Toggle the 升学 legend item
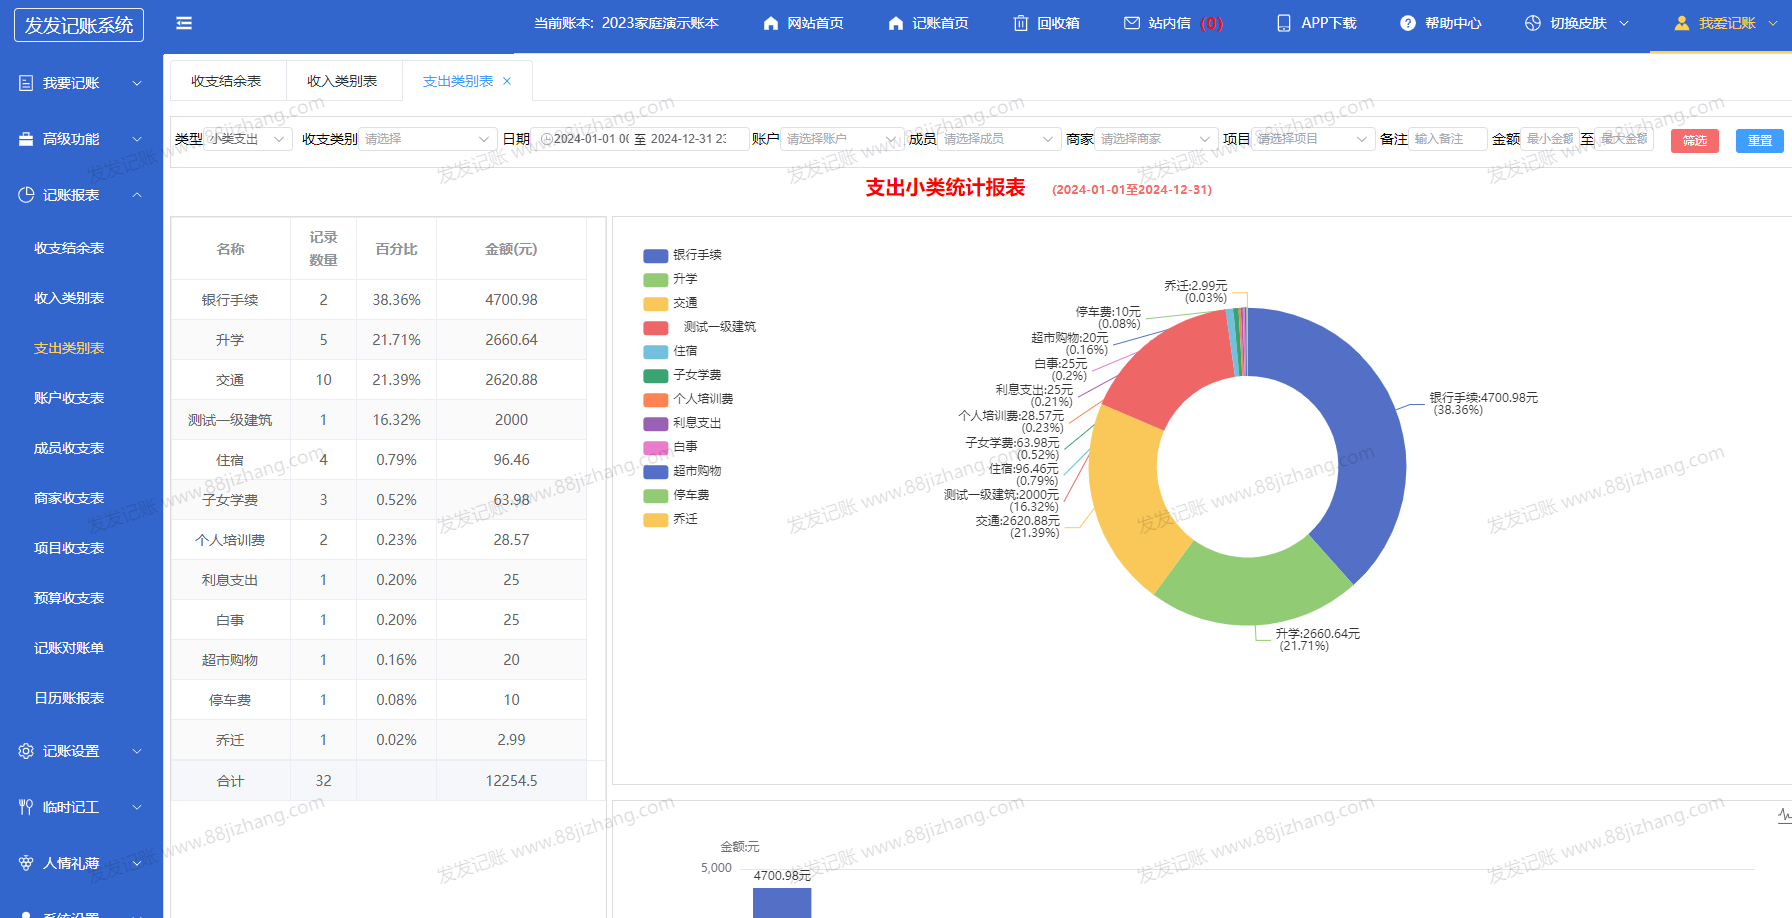 point(670,279)
